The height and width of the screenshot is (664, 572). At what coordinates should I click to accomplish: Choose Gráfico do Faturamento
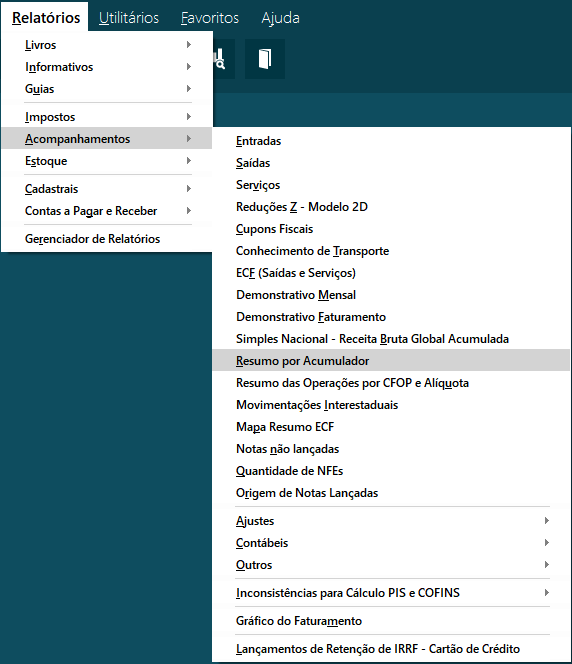point(391,621)
